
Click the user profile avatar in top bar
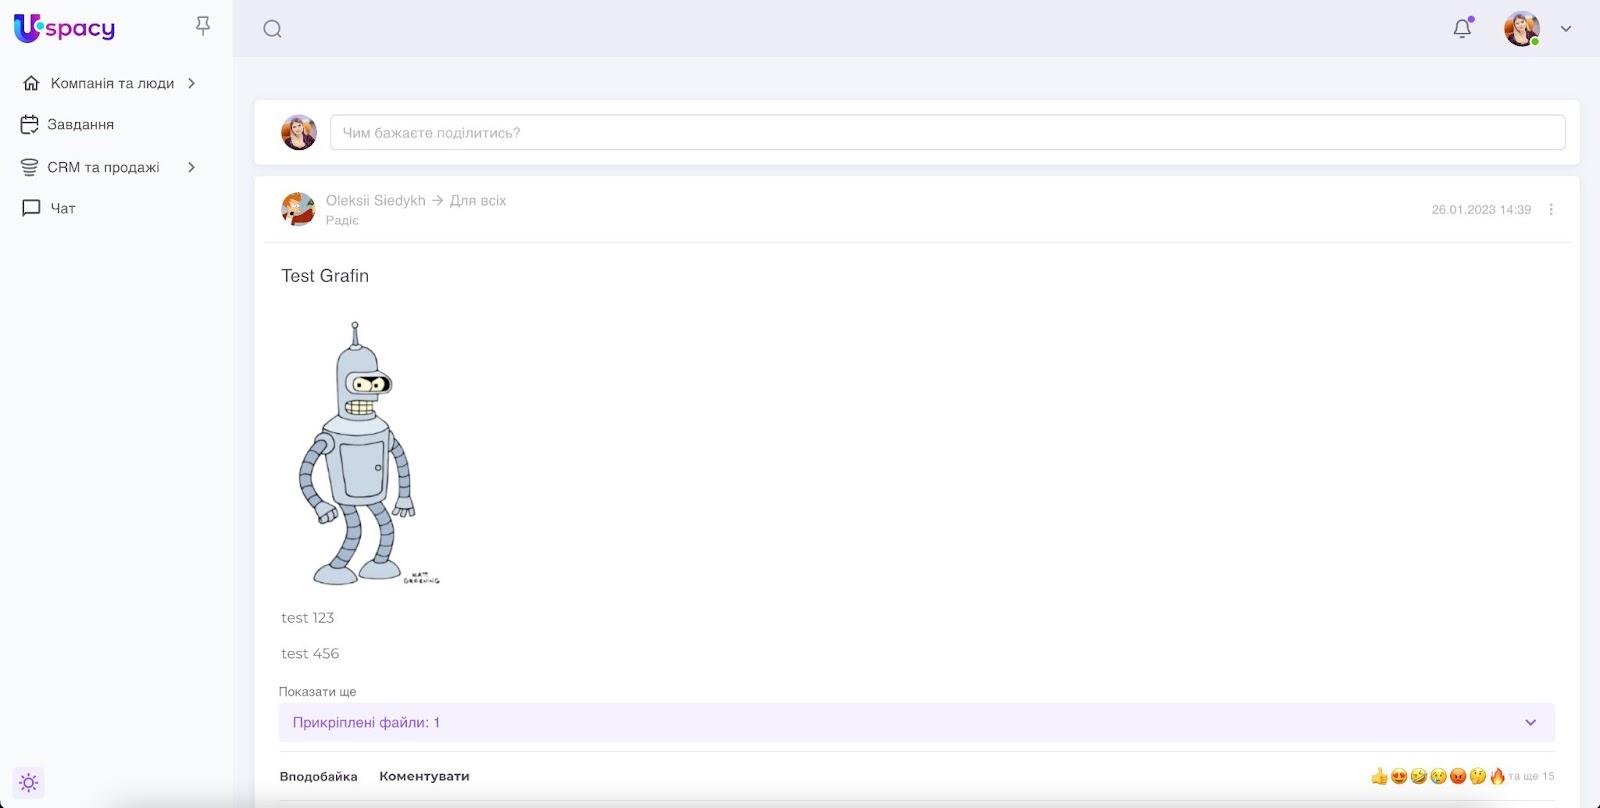point(1521,29)
